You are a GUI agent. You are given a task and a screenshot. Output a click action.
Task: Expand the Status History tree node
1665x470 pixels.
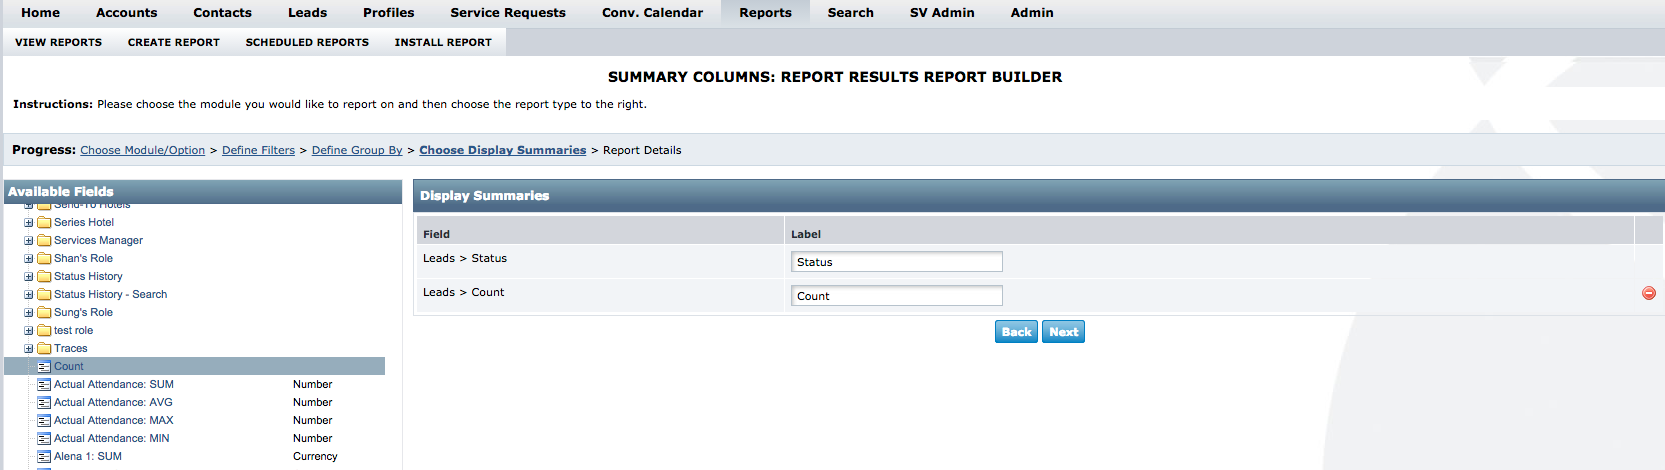[x=29, y=276]
